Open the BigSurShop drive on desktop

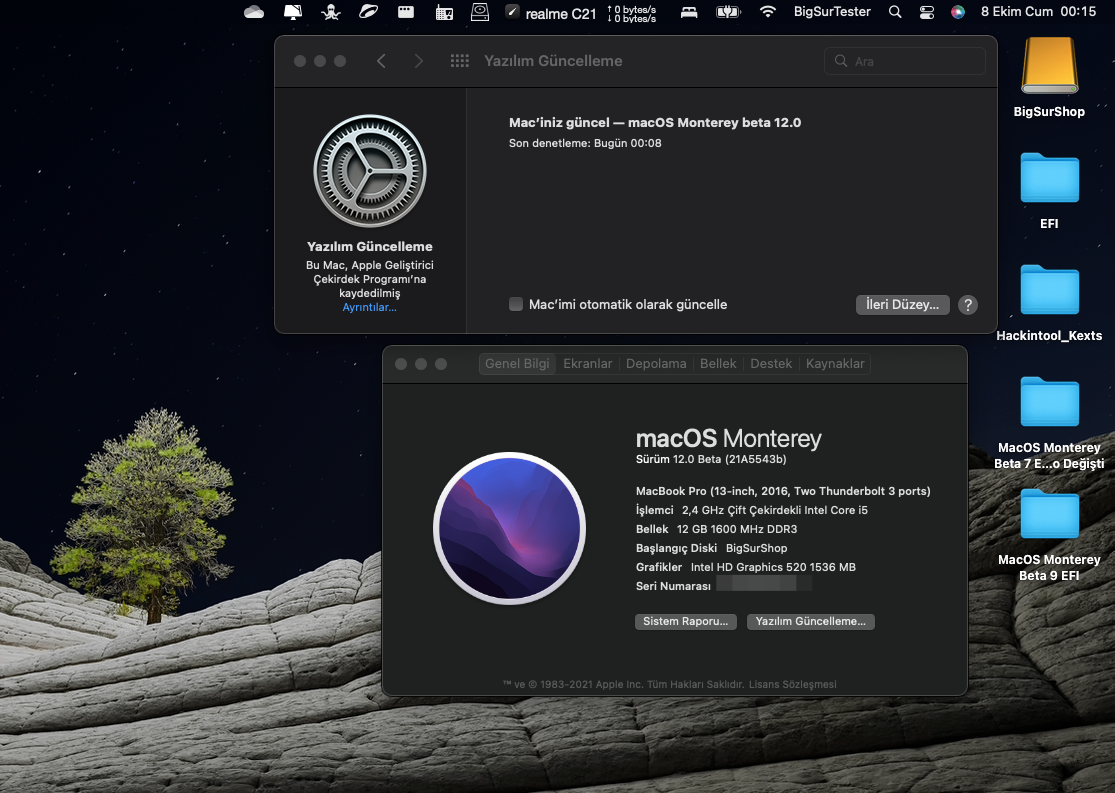point(1049,67)
